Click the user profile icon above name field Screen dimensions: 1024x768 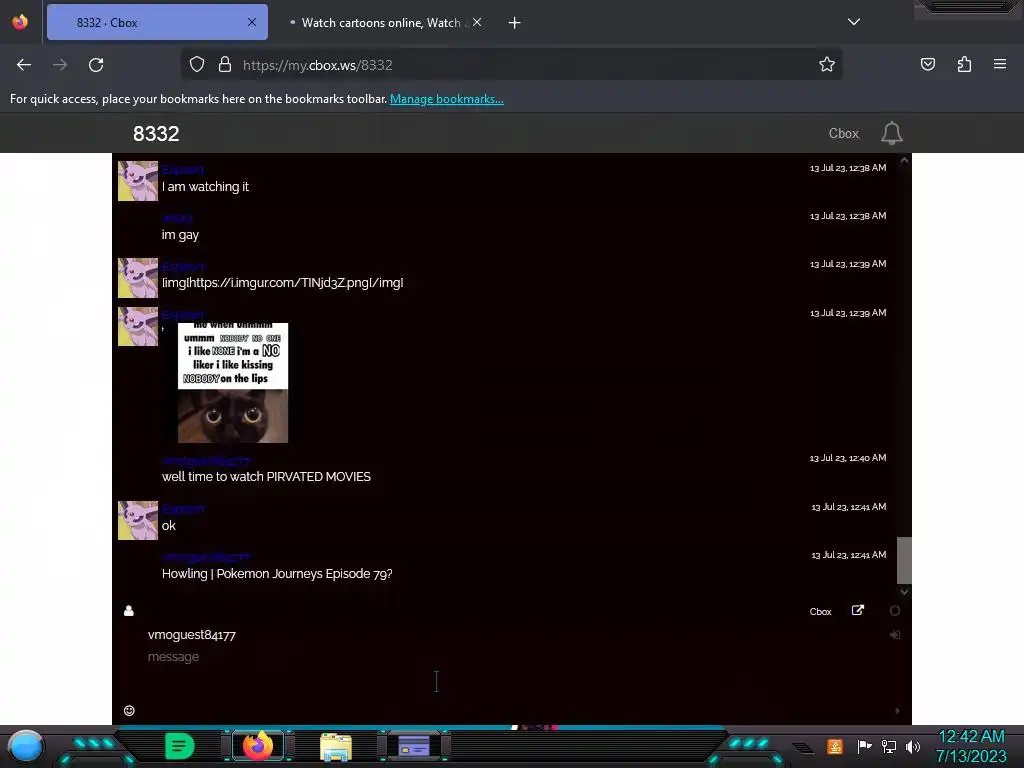pyautogui.click(x=129, y=611)
